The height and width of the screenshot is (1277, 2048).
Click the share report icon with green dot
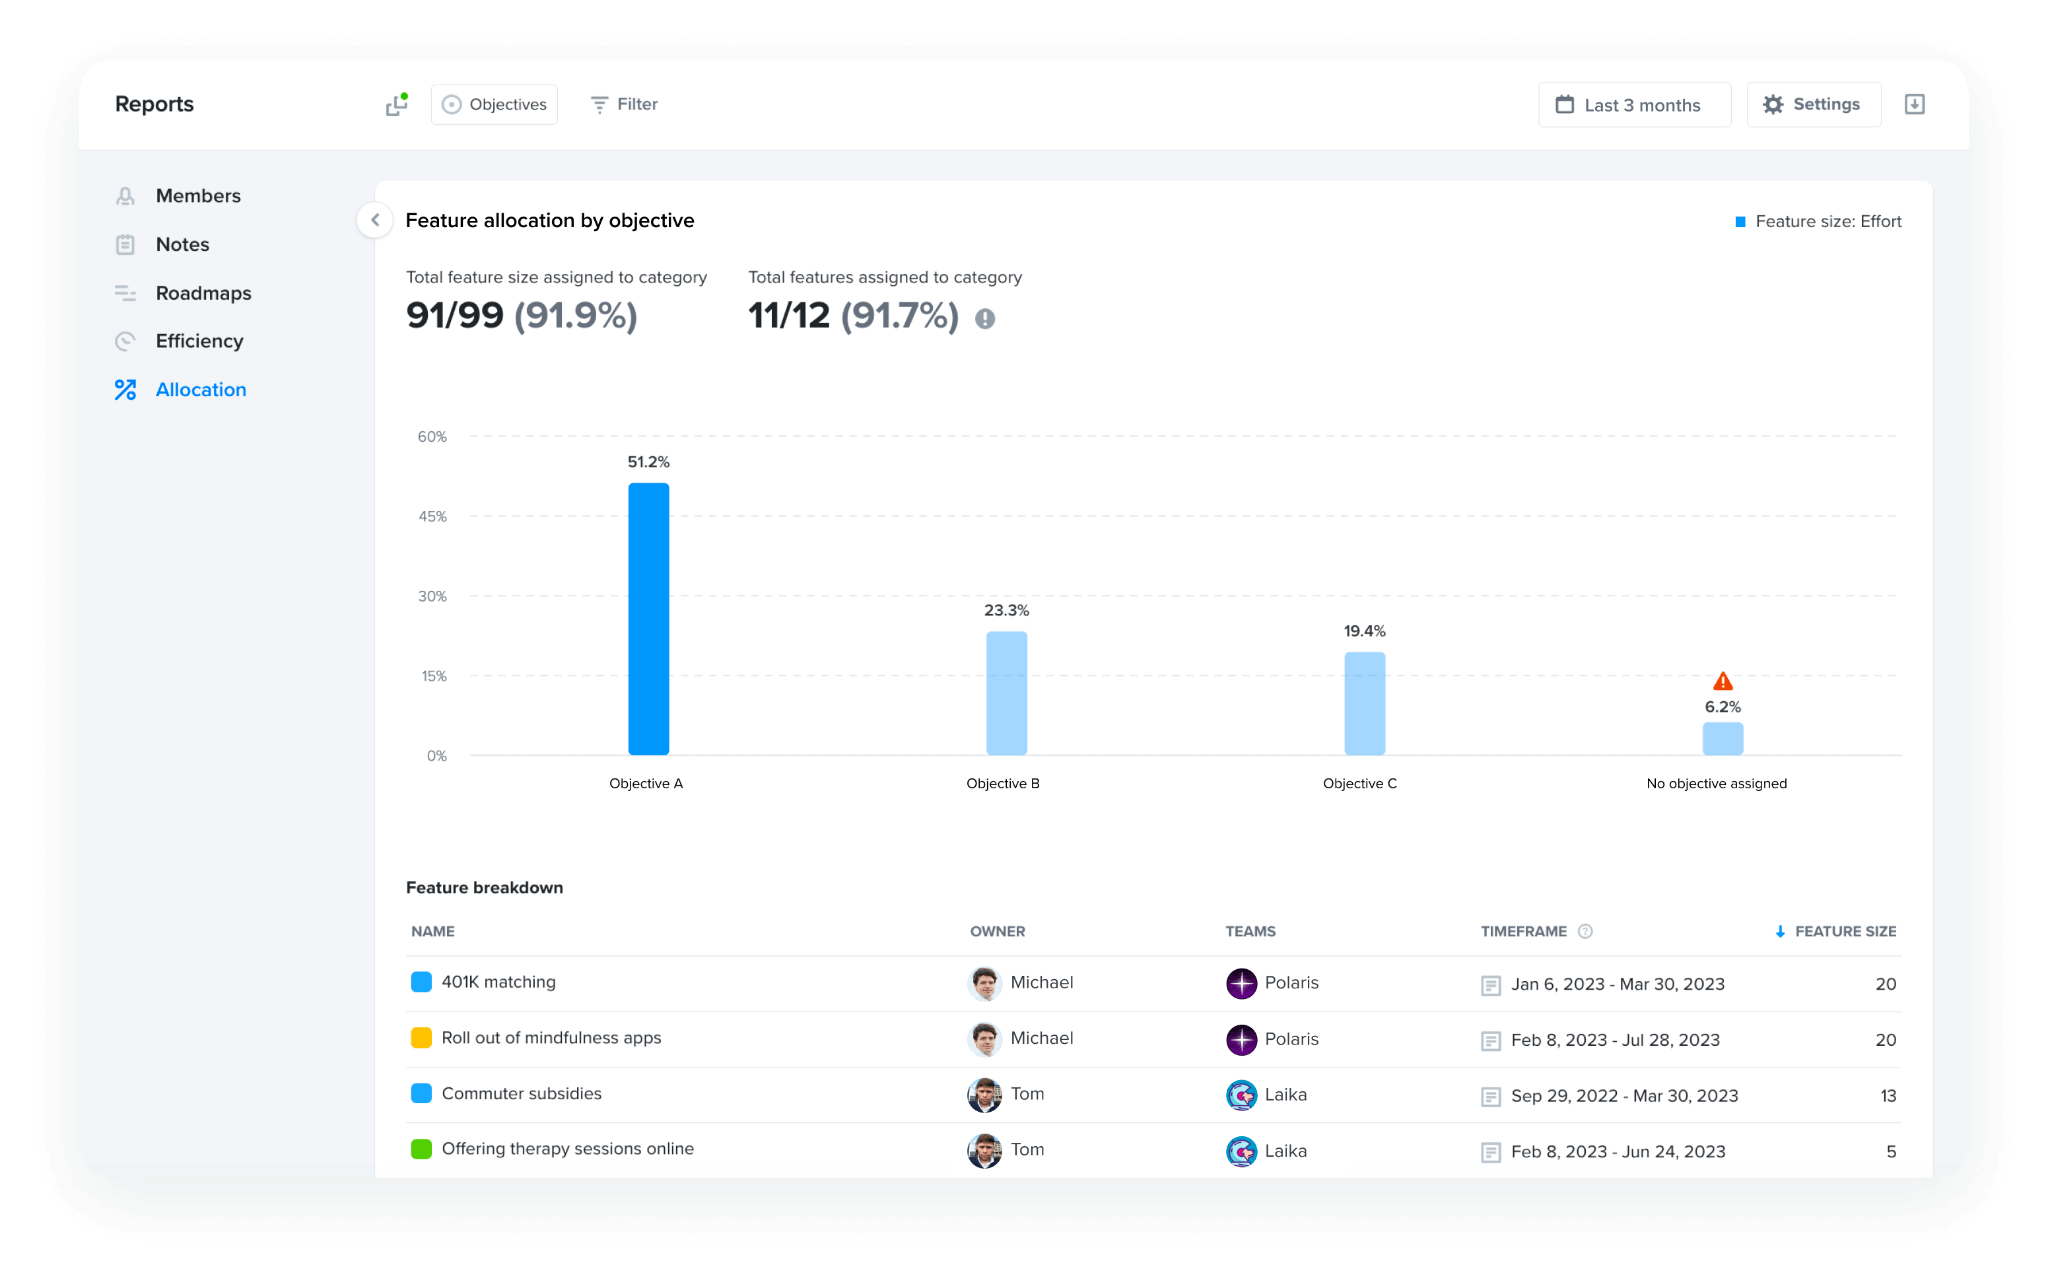395,104
